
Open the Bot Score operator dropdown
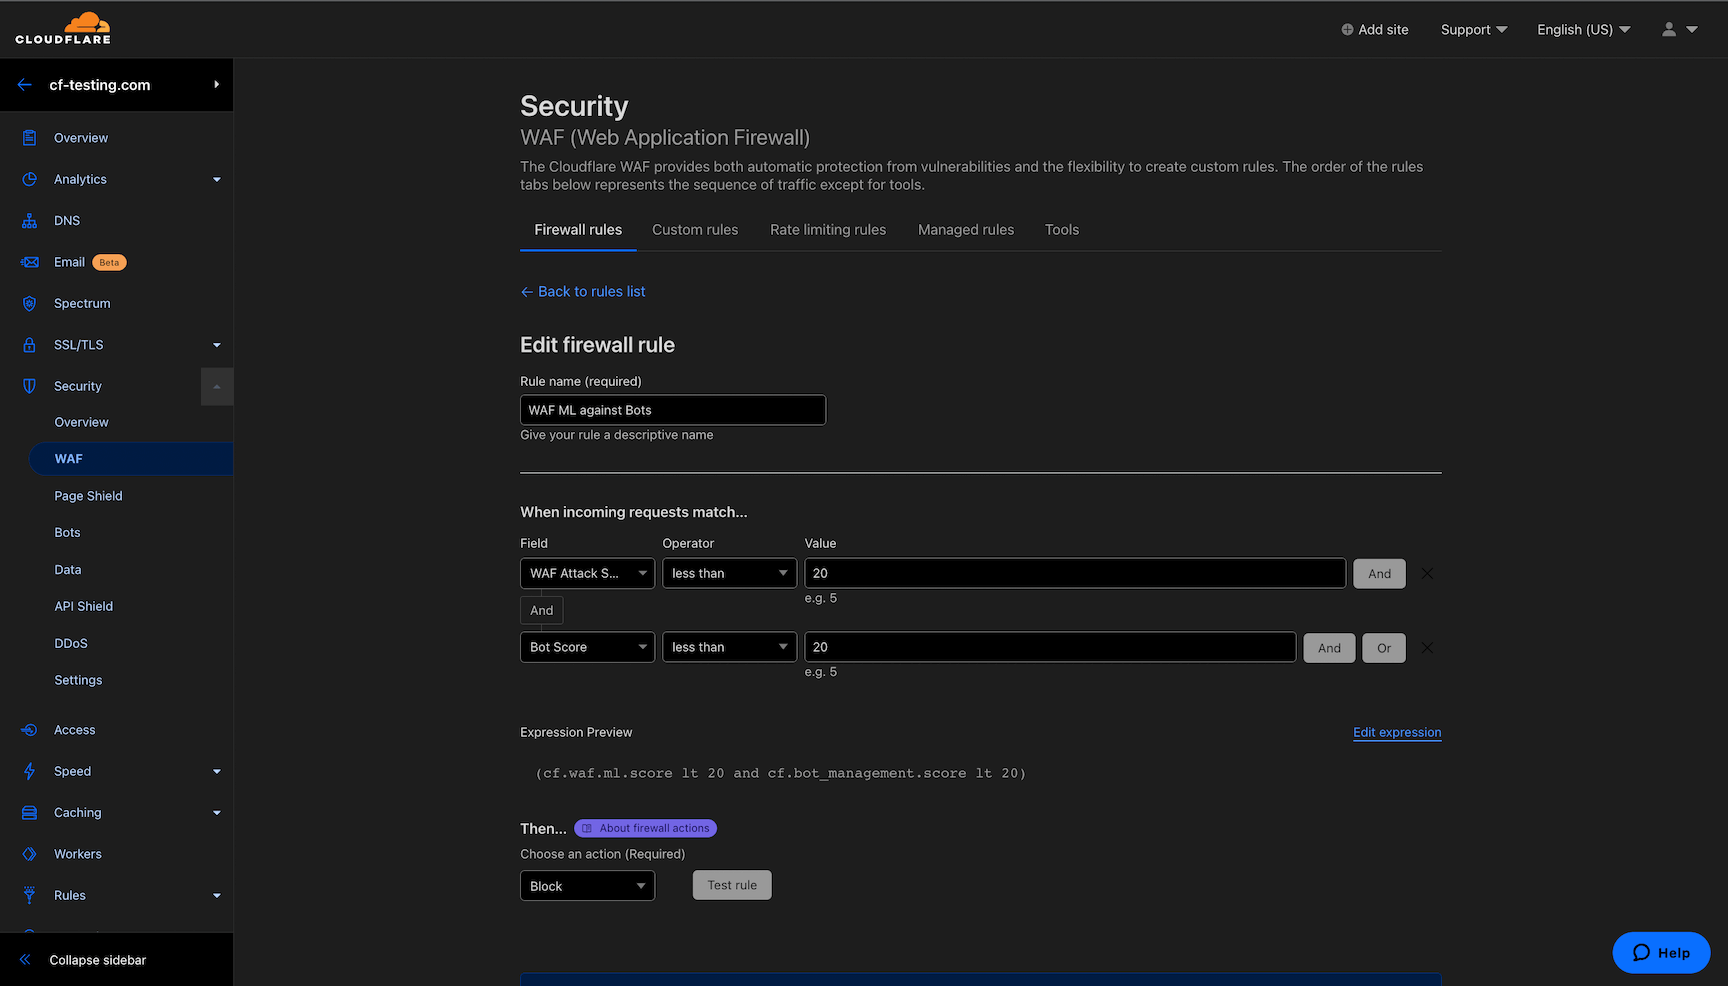pos(729,648)
